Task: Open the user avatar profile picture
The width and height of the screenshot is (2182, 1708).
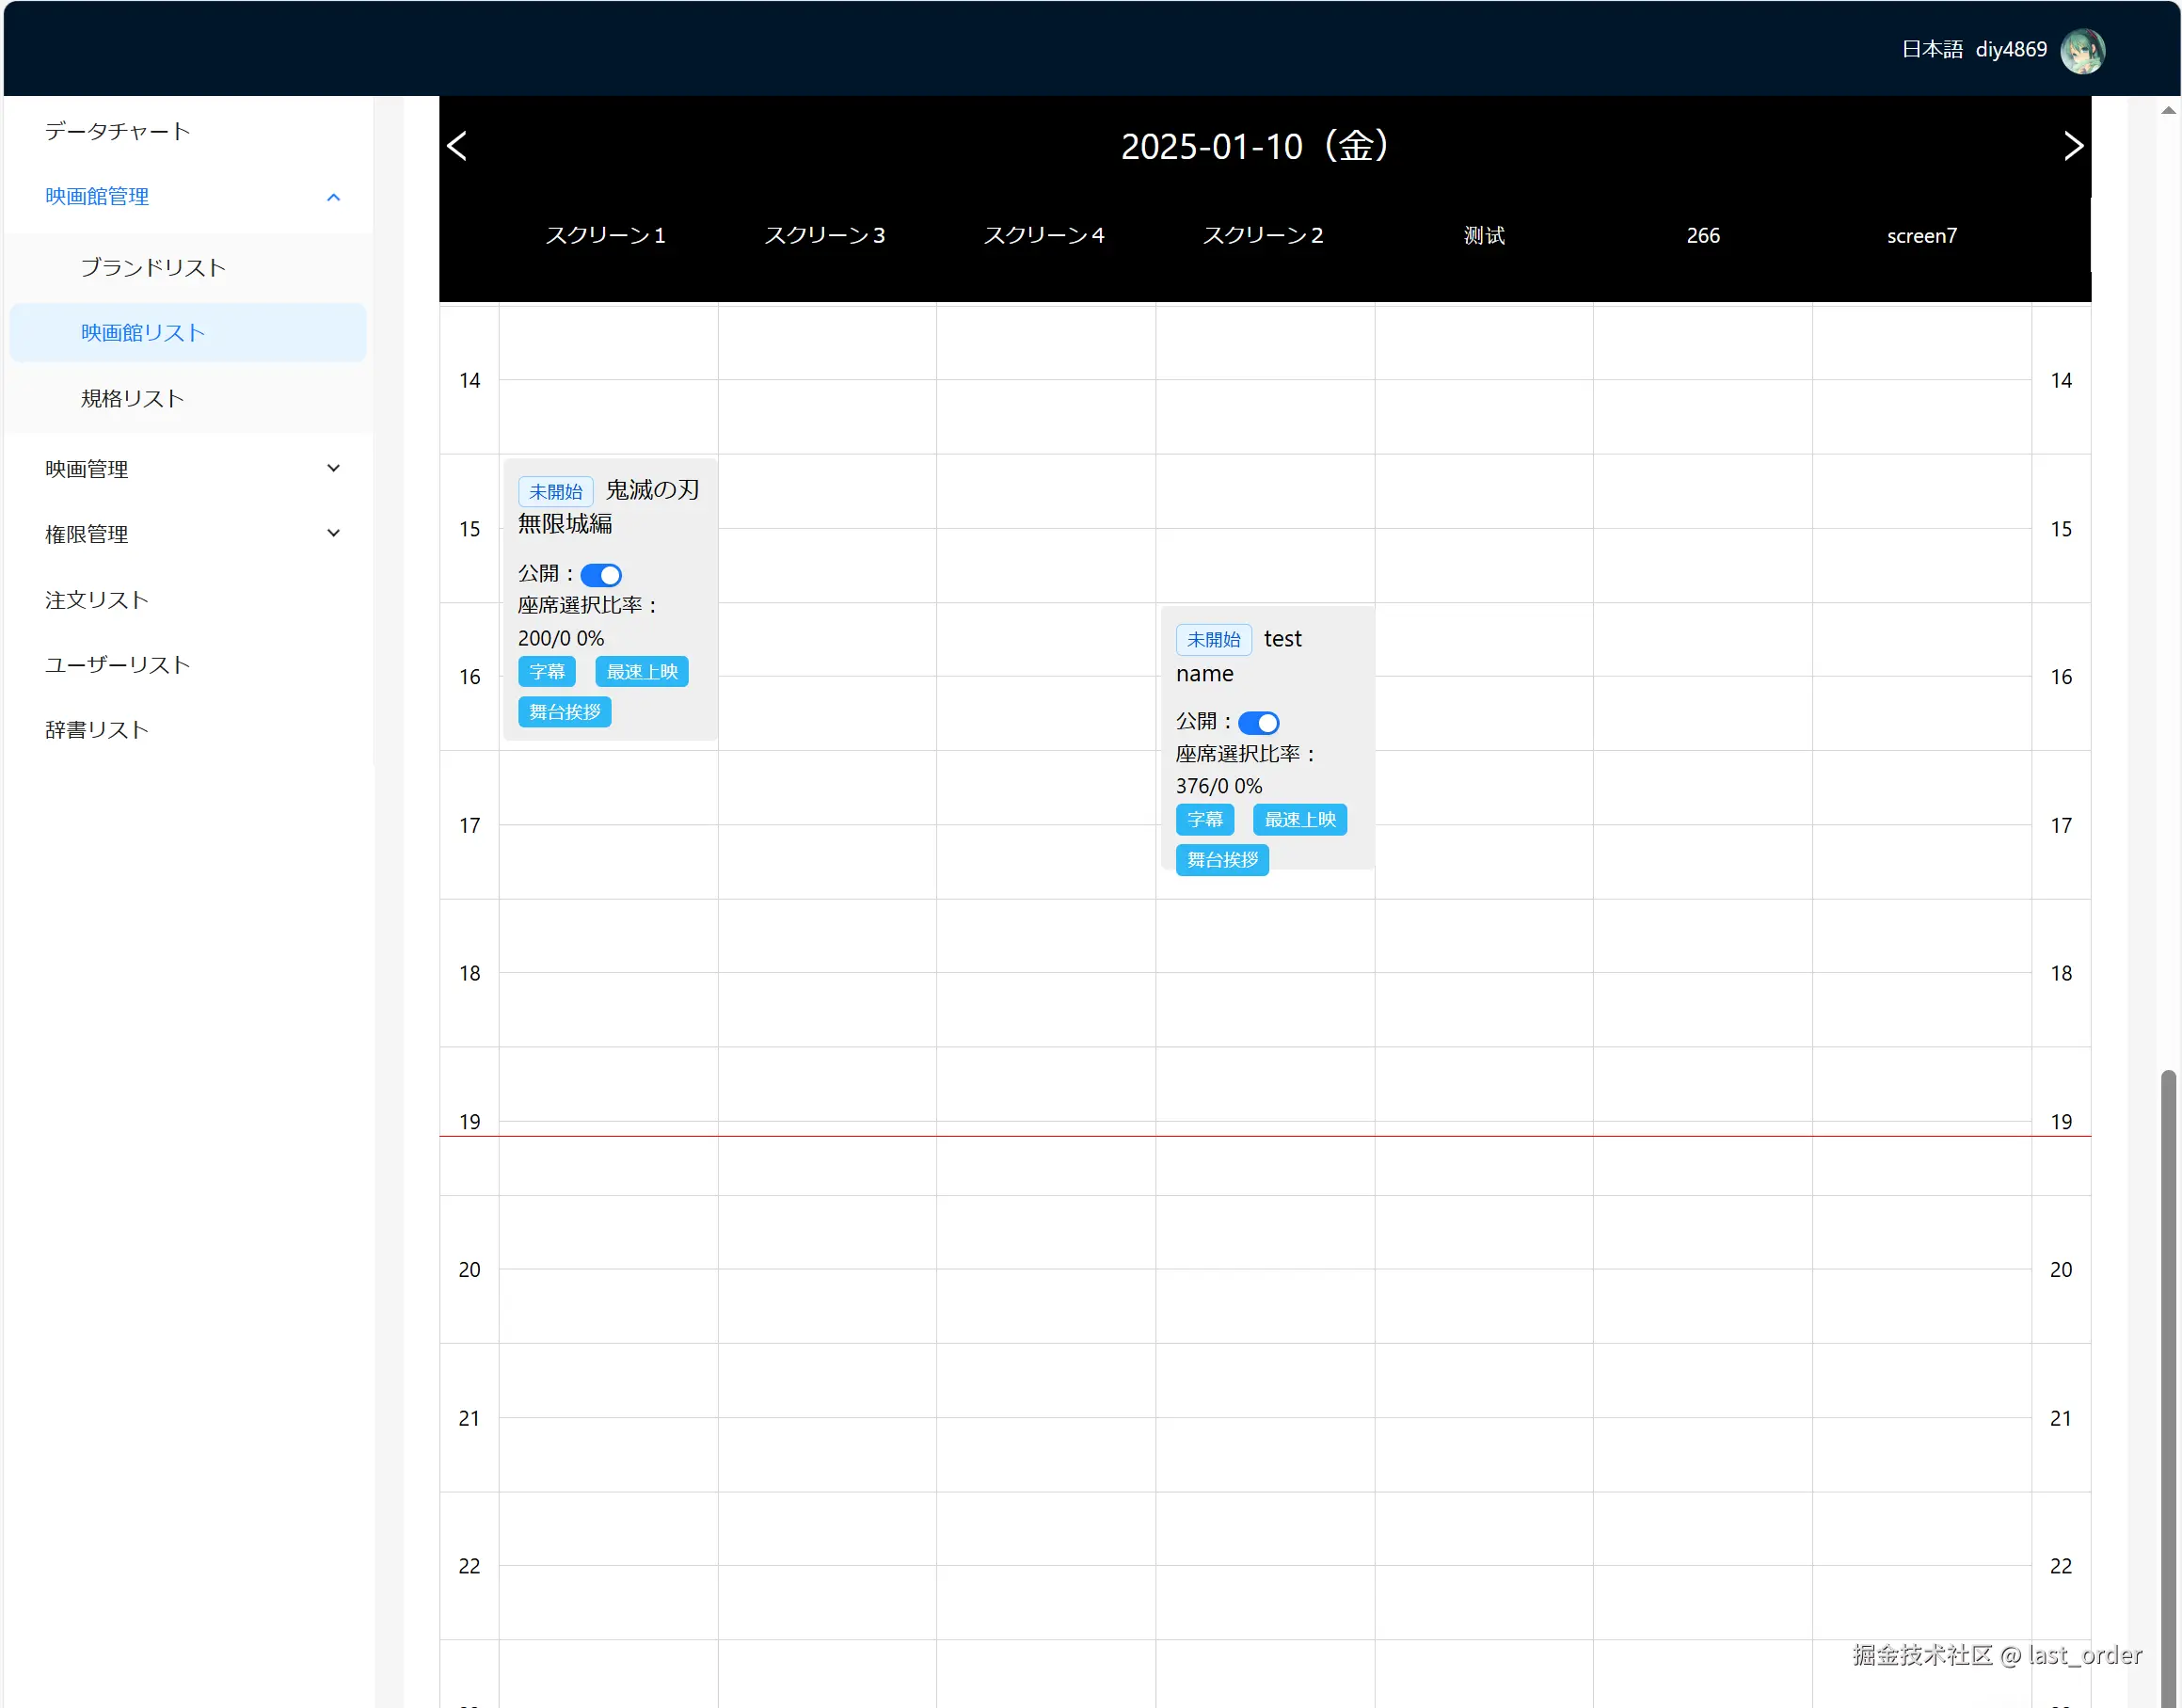Action: (x=2082, y=50)
